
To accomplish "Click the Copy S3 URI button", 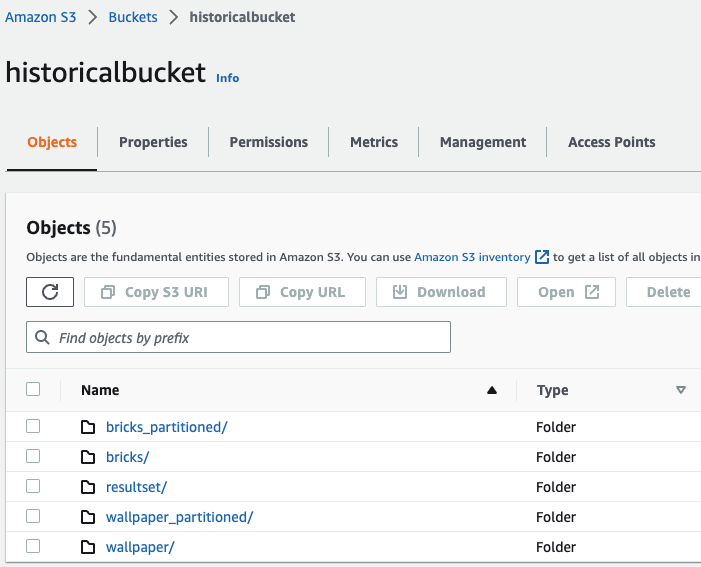I will (x=156, y=292).
